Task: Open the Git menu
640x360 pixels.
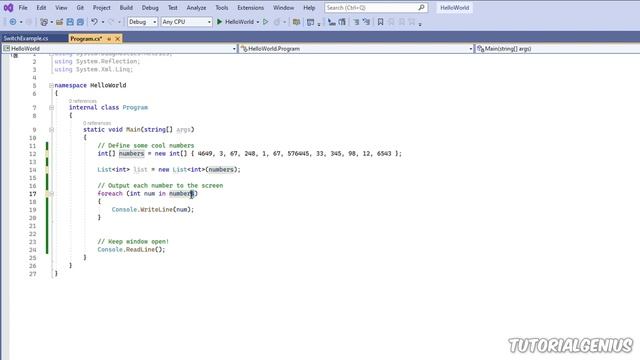Action: 80,7
